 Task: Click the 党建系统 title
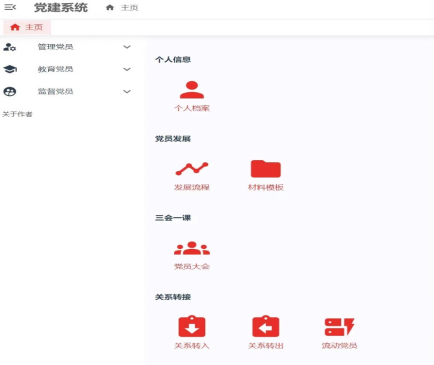(x=61, y=7)
